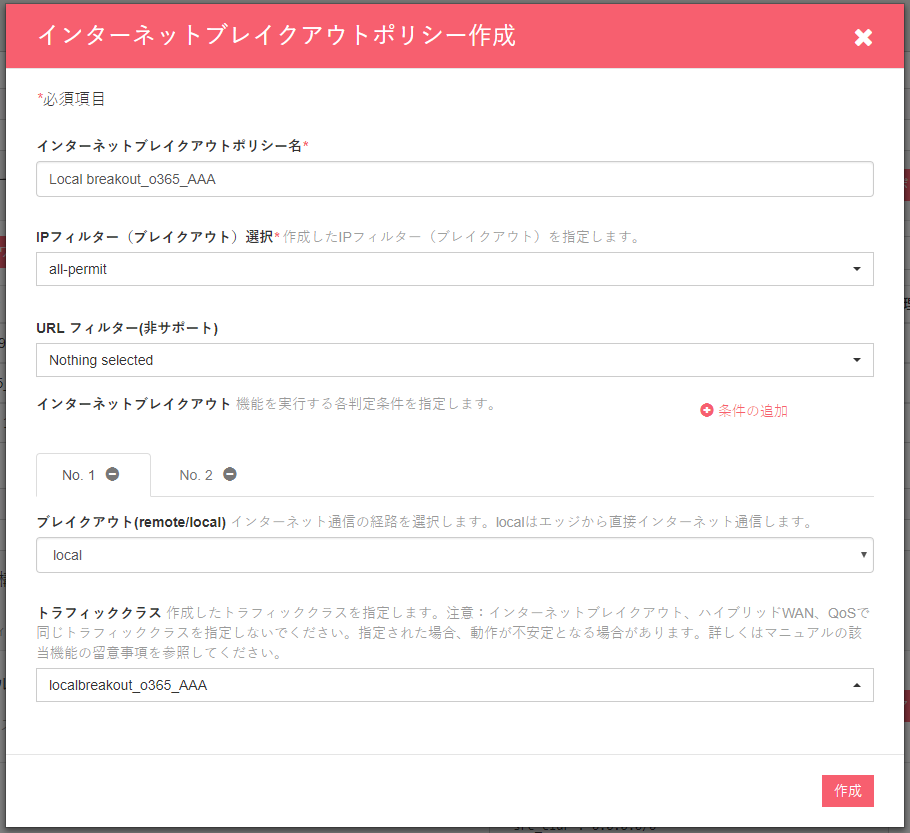Click the 条件の追加 link text
The image size is (910, 833).
(x=752, y=410)
